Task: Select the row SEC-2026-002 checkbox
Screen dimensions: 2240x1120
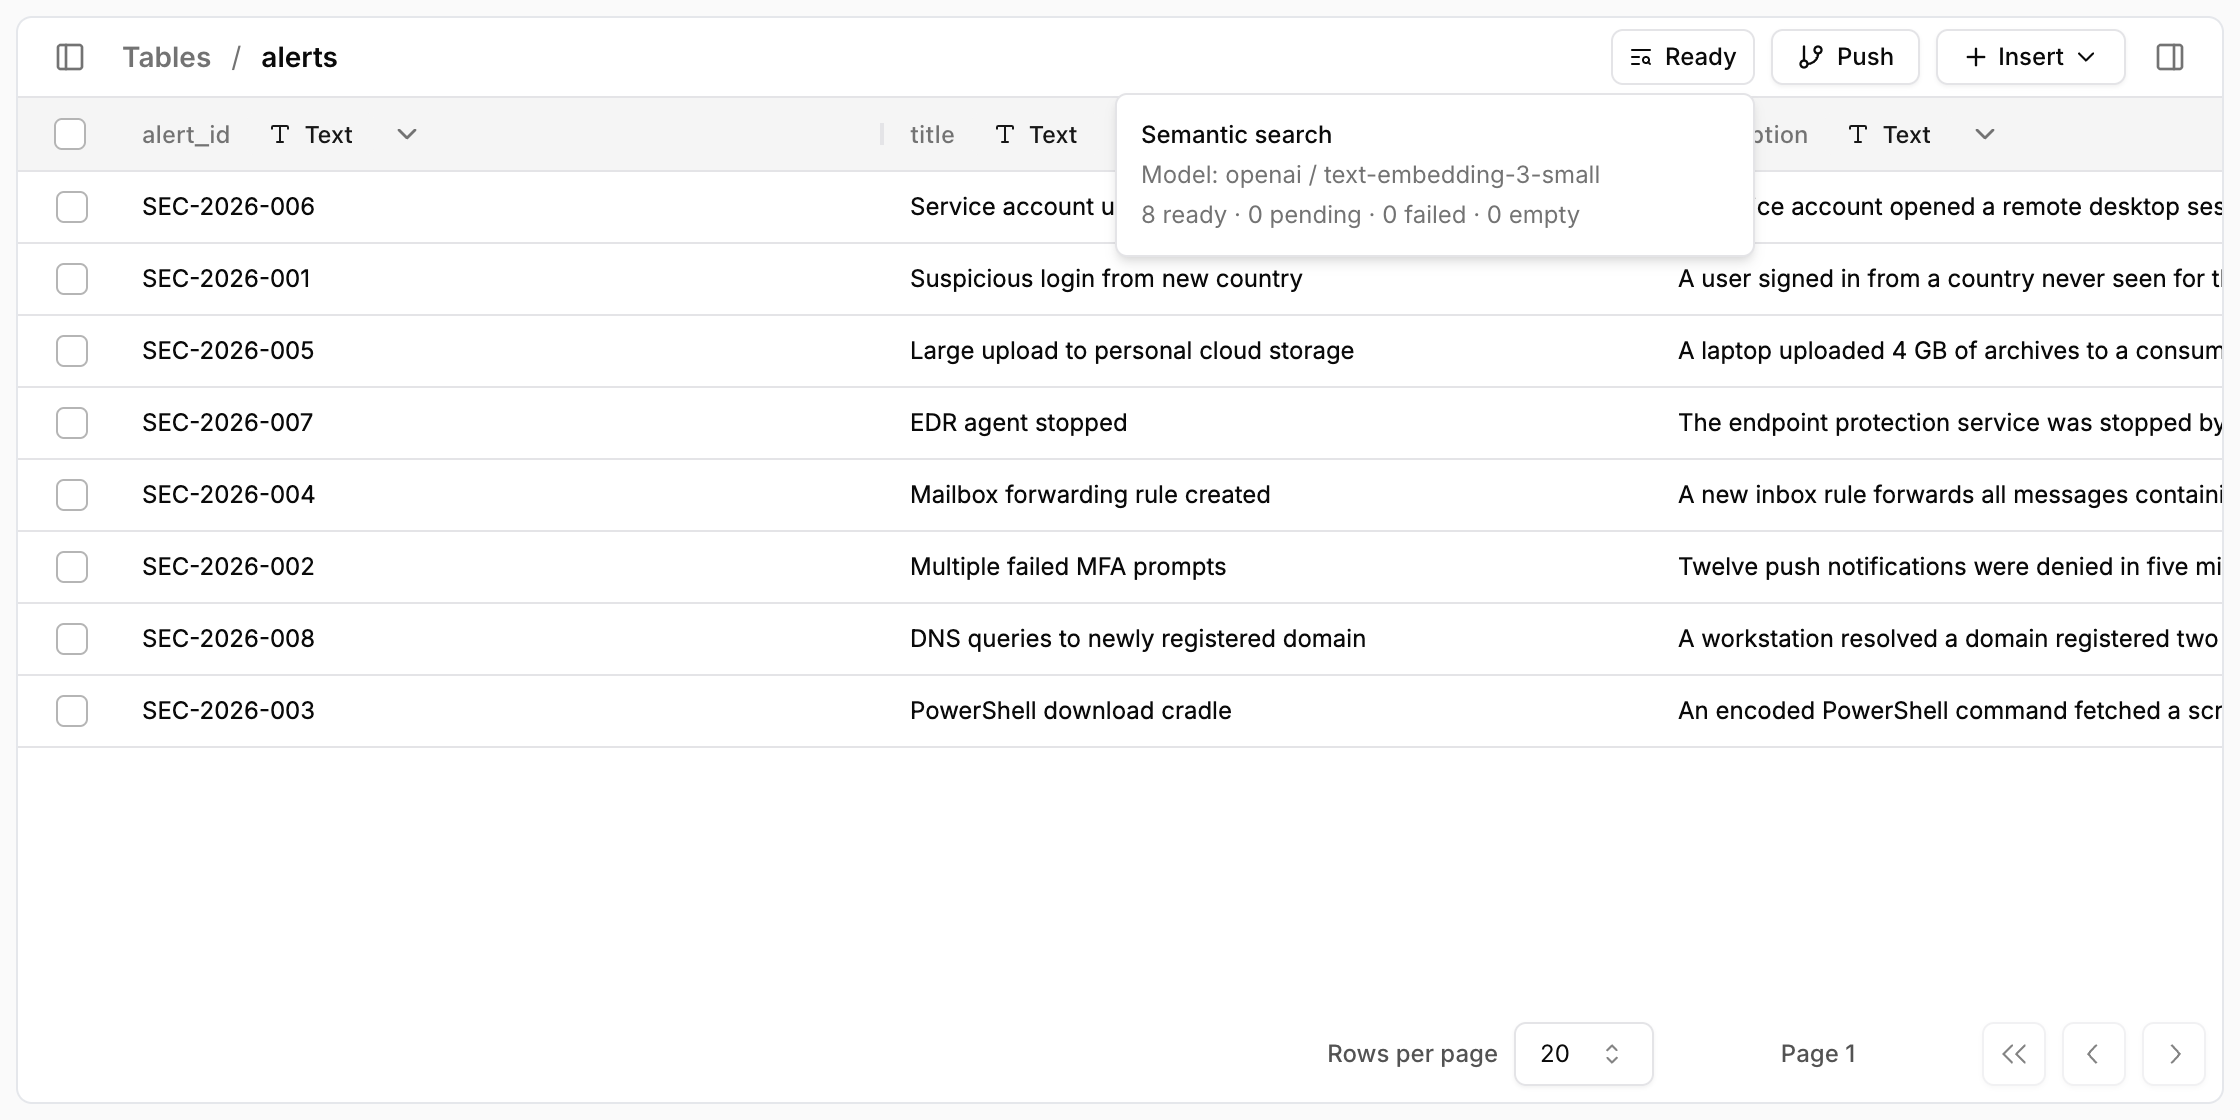Action: pos(72,567)
